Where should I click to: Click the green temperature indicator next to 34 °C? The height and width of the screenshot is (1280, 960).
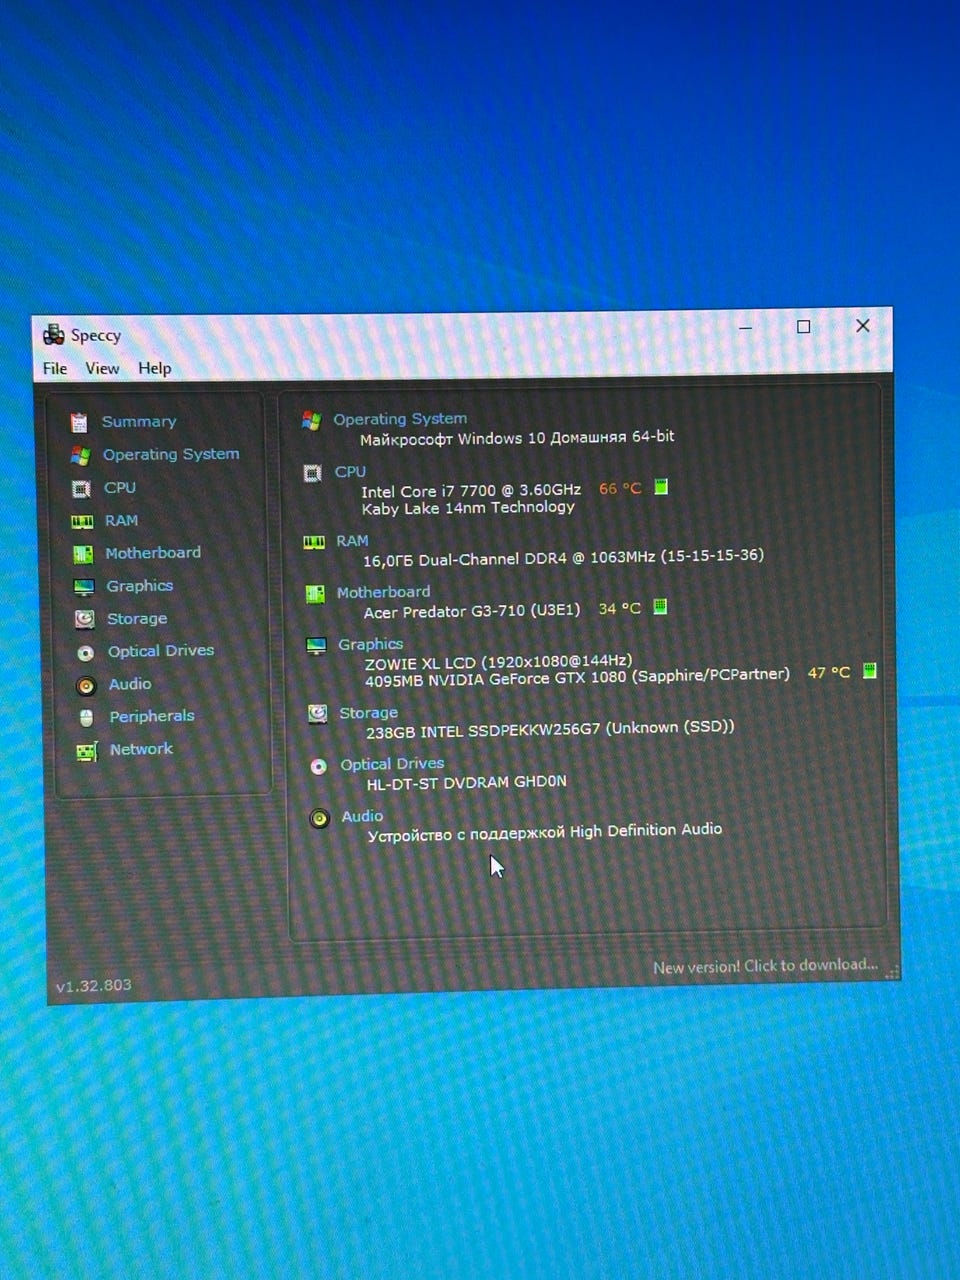(x=660, y=606)
